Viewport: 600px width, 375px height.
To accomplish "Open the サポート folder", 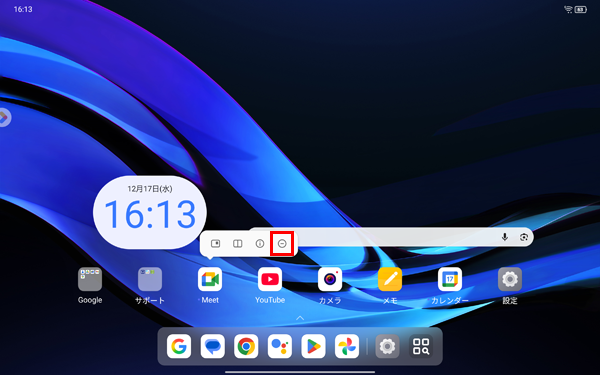I will (x=150, y=279).
